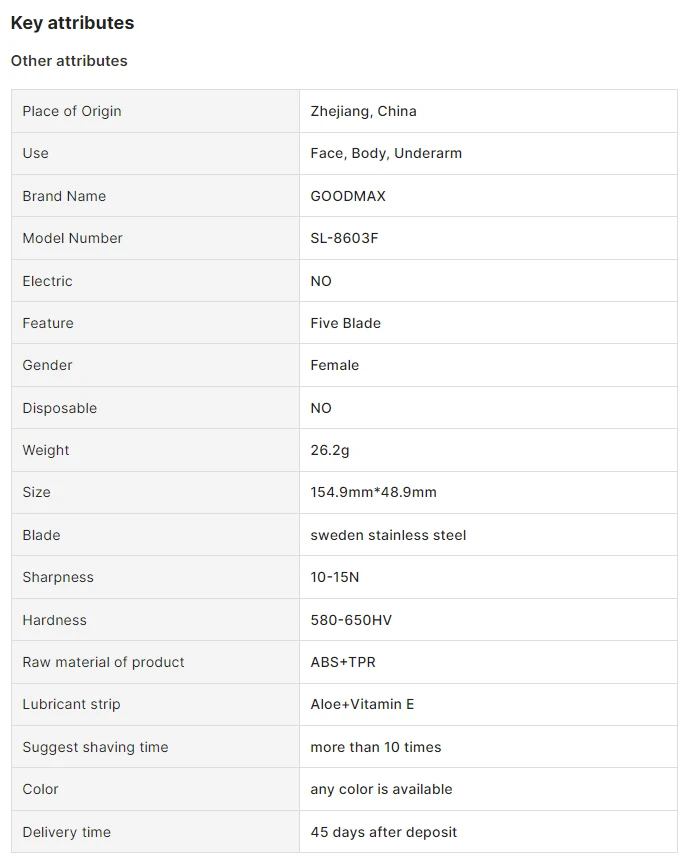
Task: Select the 10-15N sharpness value
Action: click(x=335, y=577)
